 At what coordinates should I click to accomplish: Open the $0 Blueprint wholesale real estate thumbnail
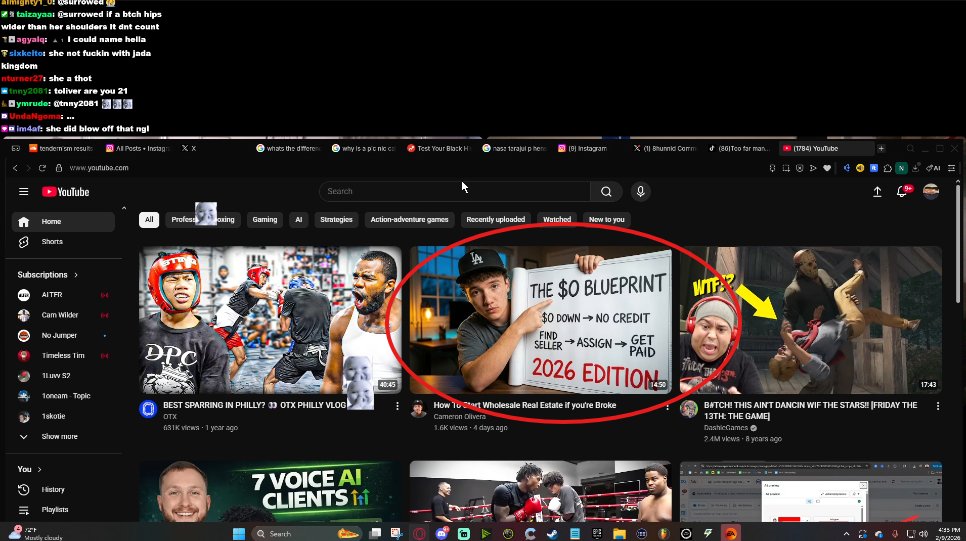[x=541, y=320]
